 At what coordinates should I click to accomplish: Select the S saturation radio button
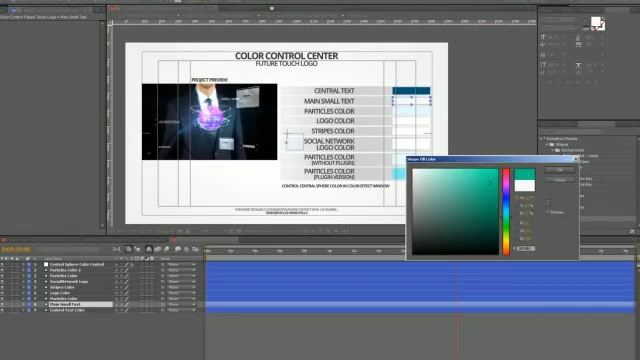coord(517,205)
